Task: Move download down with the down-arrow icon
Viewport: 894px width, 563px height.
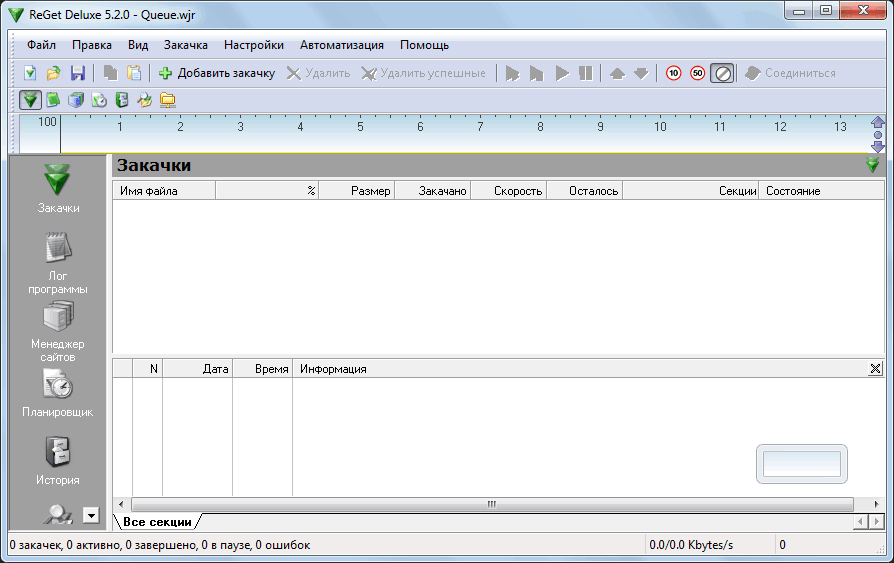Action: (x=641, y=73)
